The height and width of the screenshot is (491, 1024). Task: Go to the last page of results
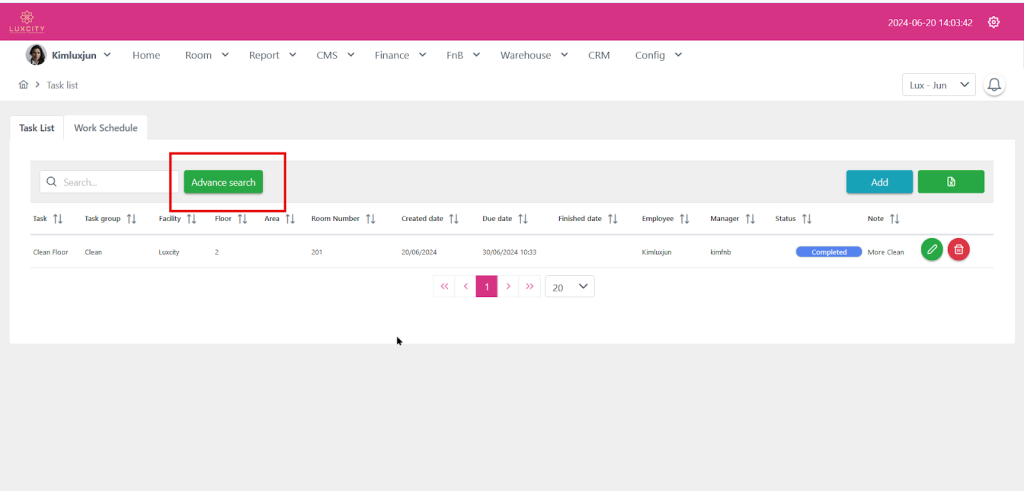pyautogui.click(x=530, y=287)
